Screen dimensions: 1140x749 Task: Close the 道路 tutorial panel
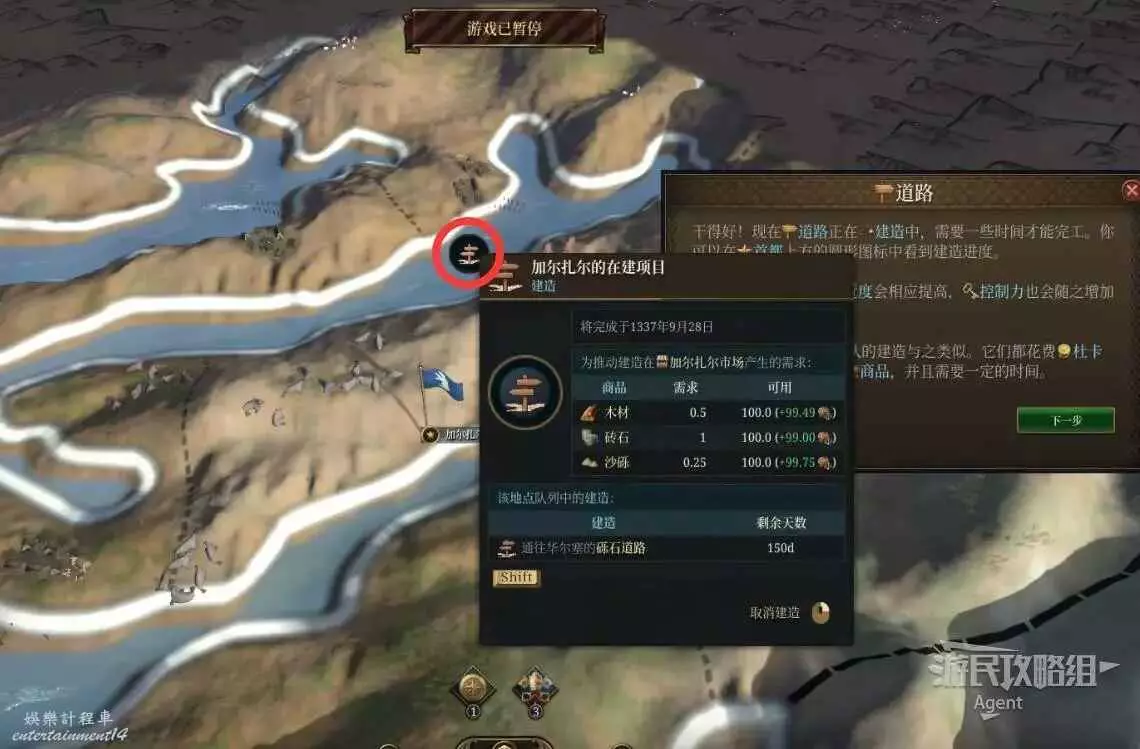click(1131, 191)
